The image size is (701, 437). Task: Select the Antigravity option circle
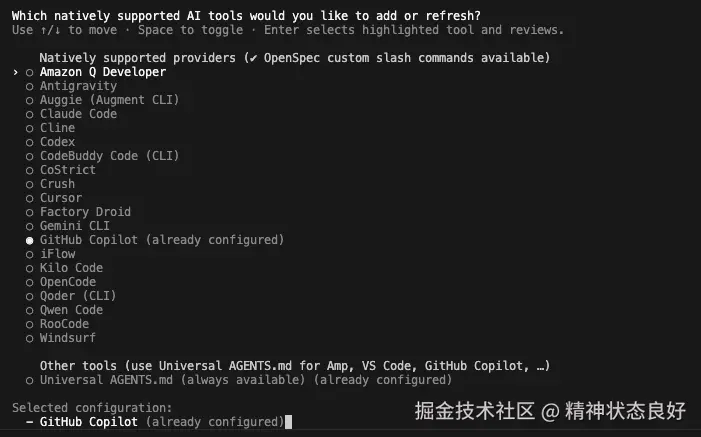[x=30, y=86]
